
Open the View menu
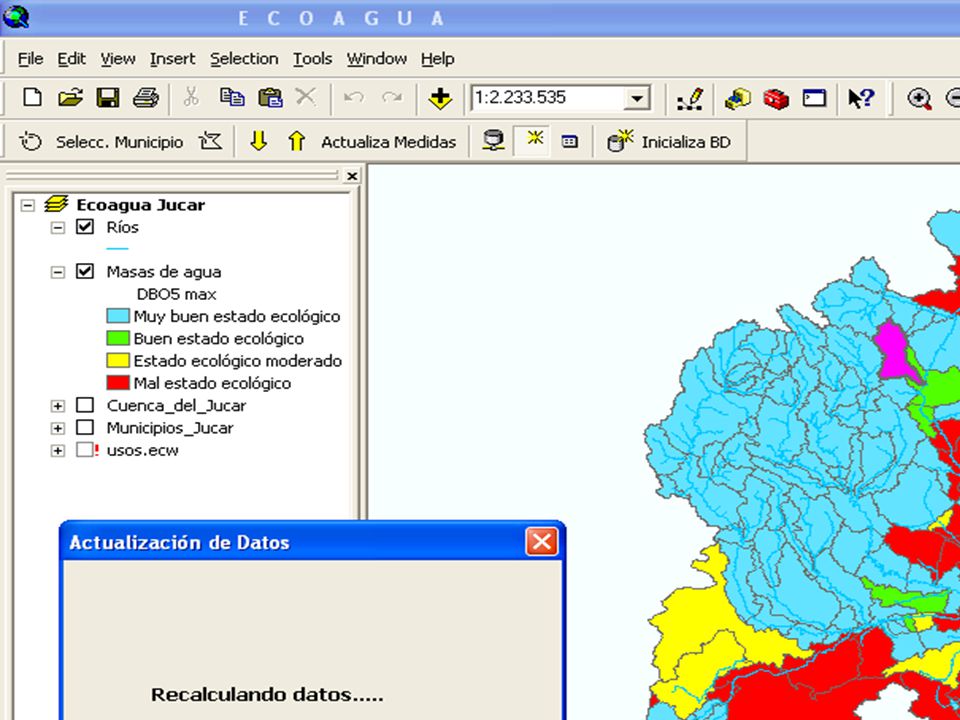click(118, 59)
